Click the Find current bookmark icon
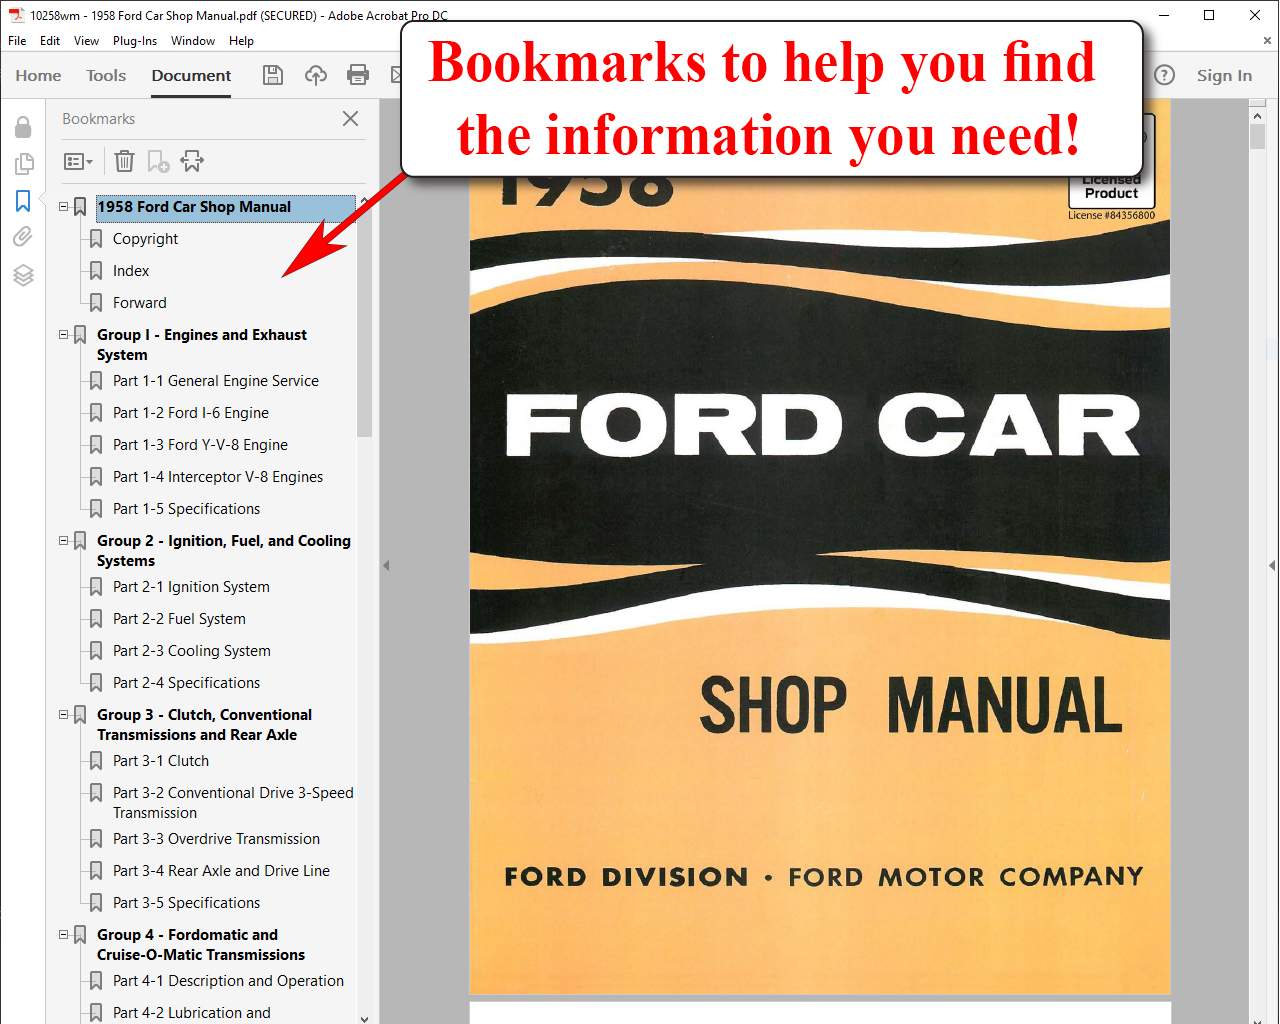Image resolution: width=1280 pixels, height=1024 pixels. pos(192,161)
